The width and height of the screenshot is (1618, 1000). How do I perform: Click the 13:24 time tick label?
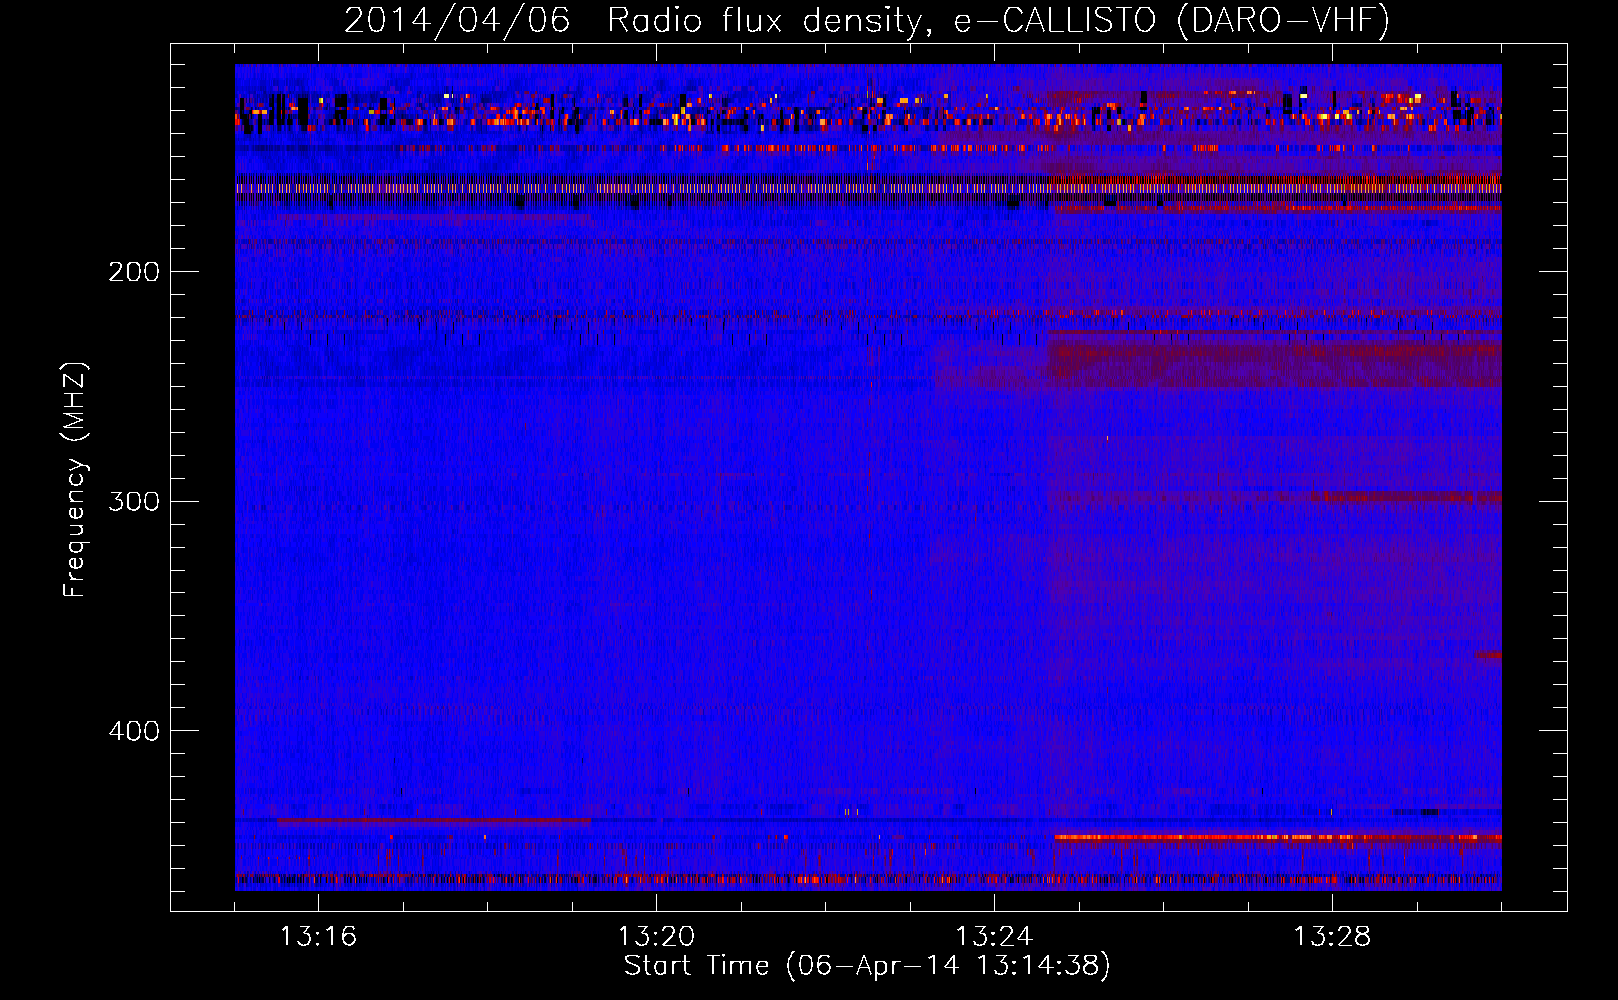(x=994, y=936)
